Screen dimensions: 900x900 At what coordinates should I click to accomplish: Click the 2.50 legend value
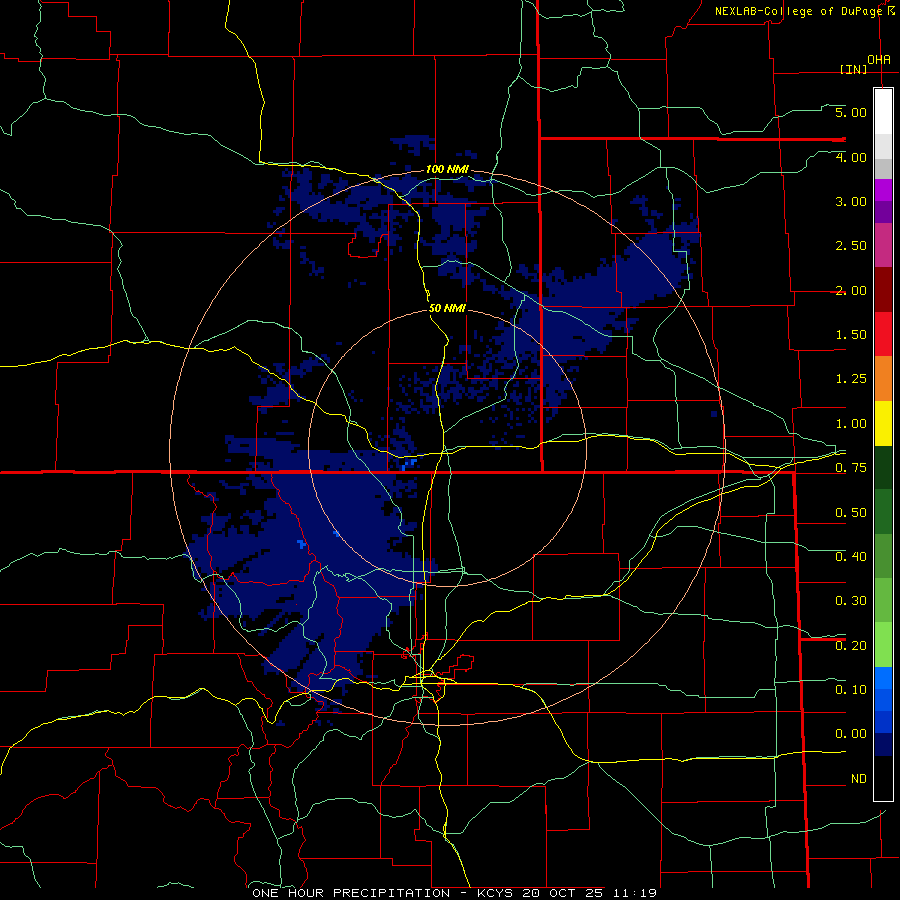(x=851, y=246)
